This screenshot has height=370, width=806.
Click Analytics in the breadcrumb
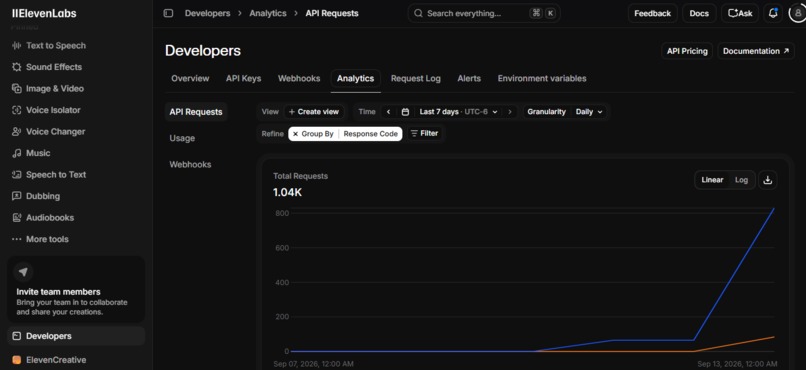(268, 13)
